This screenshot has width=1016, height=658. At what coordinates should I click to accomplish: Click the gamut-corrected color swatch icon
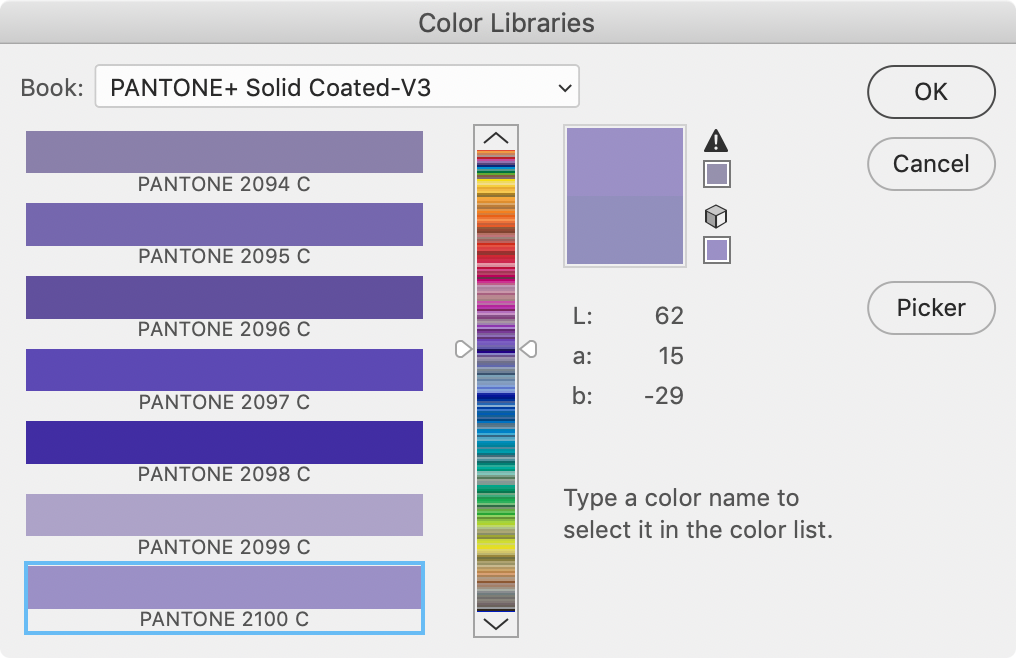click(716, 173)
